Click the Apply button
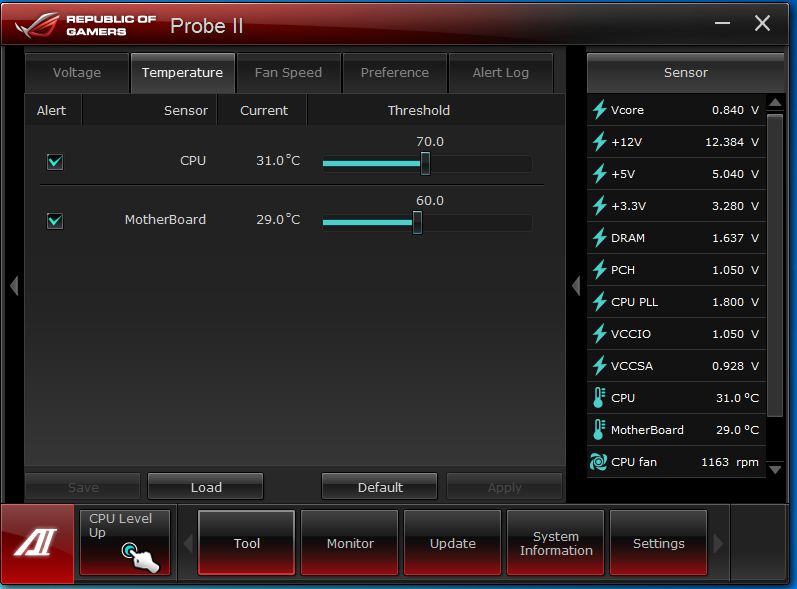 click(x=504, y=487)
